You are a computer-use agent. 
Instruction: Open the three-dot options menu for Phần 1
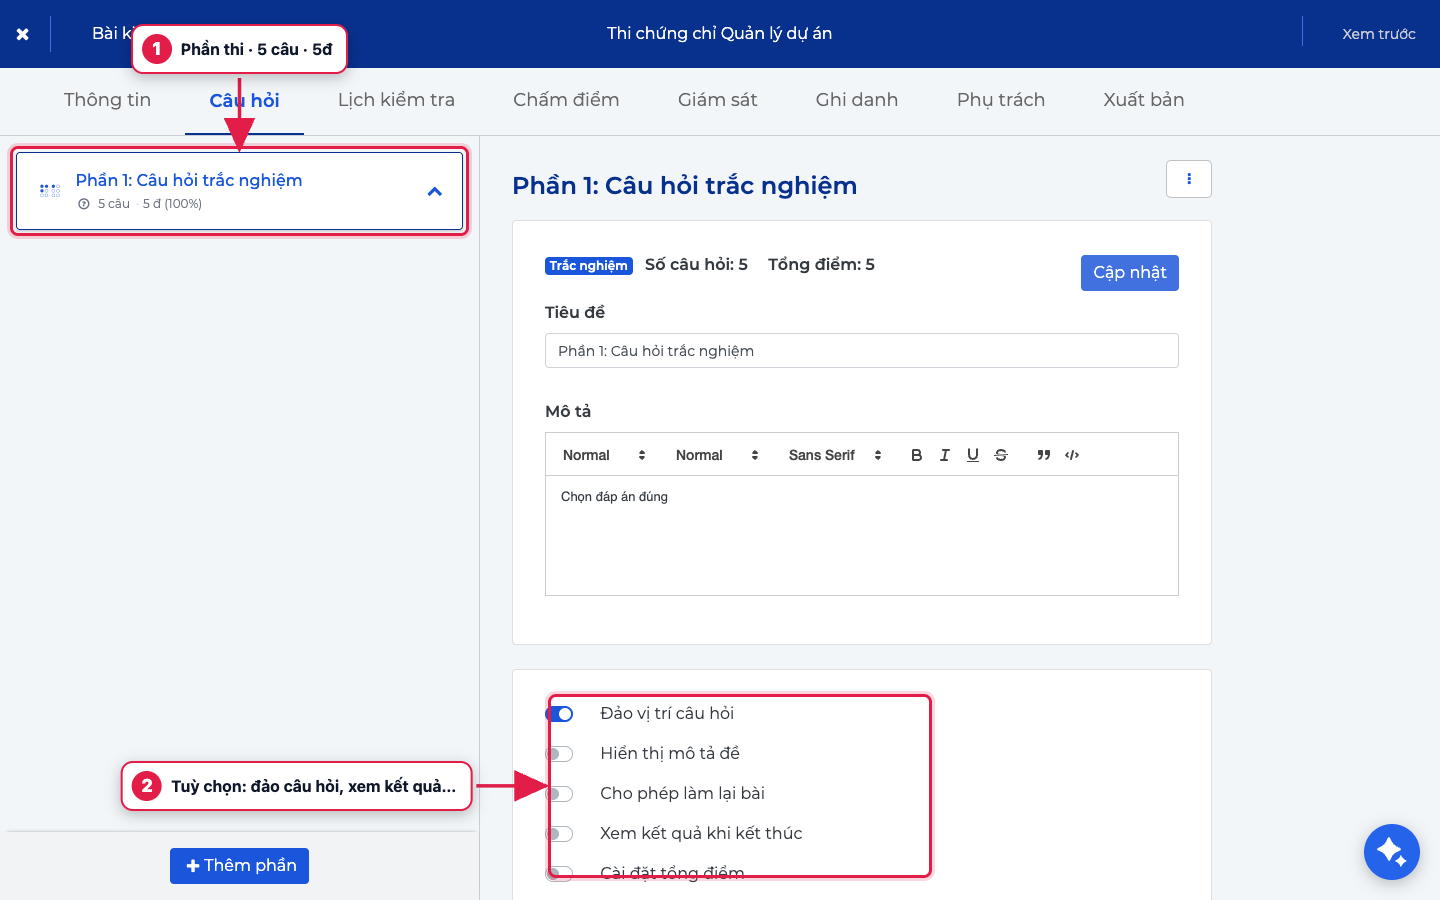1188,179
